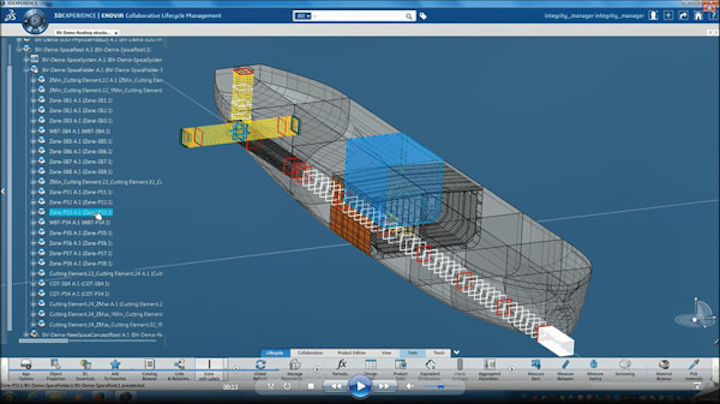Open the Design Table tool

[371, 369]
